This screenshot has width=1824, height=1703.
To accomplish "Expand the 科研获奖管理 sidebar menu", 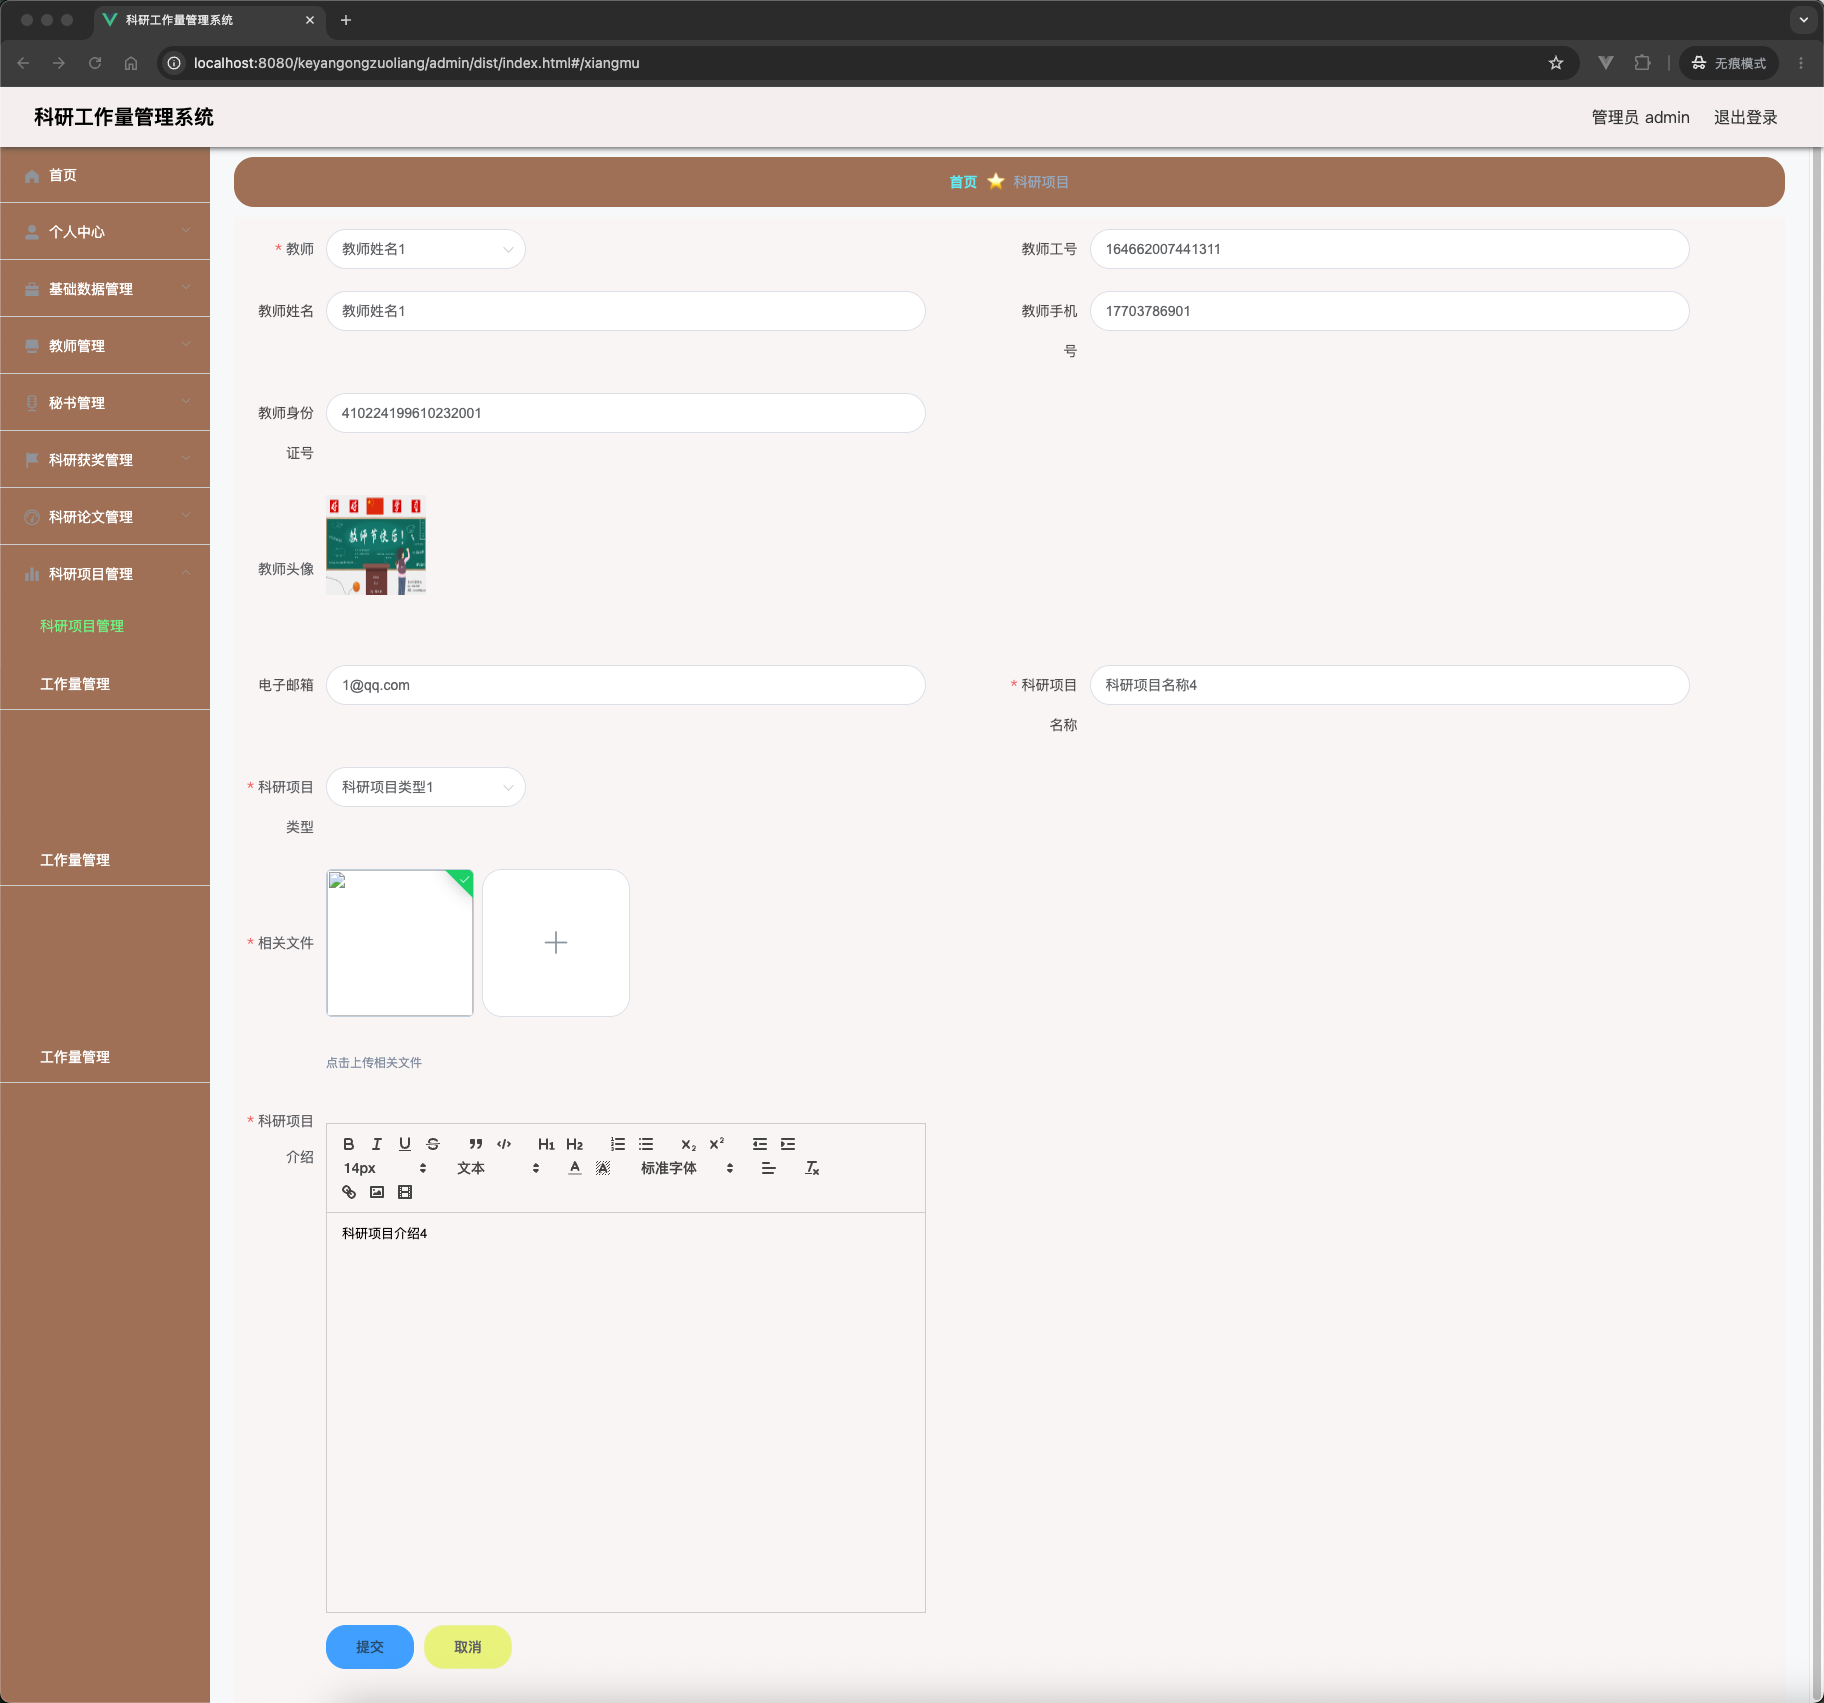I will pyautogui.click(x=105, y=460).
